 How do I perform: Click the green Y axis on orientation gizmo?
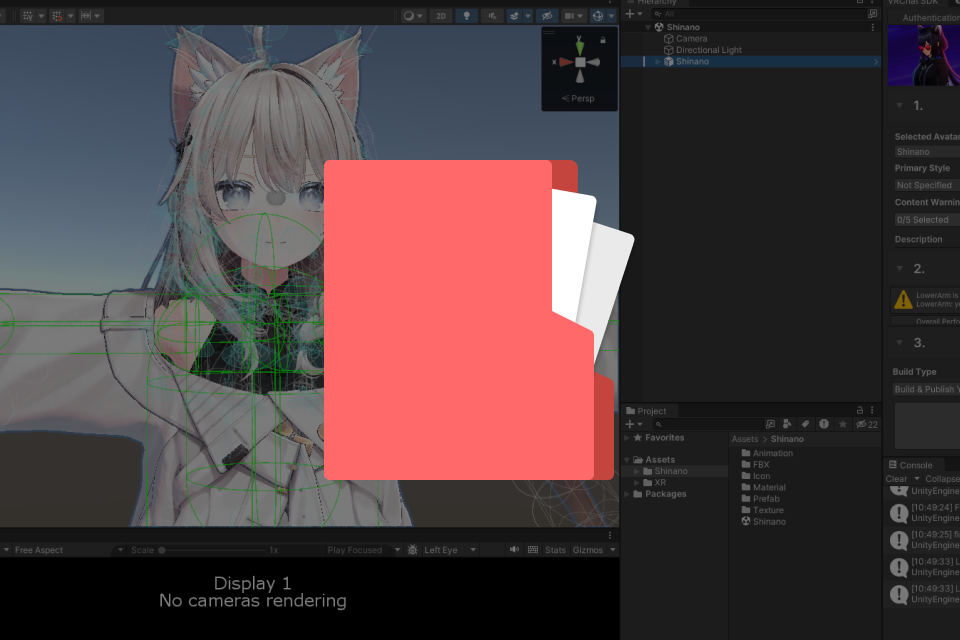(579, 47)
